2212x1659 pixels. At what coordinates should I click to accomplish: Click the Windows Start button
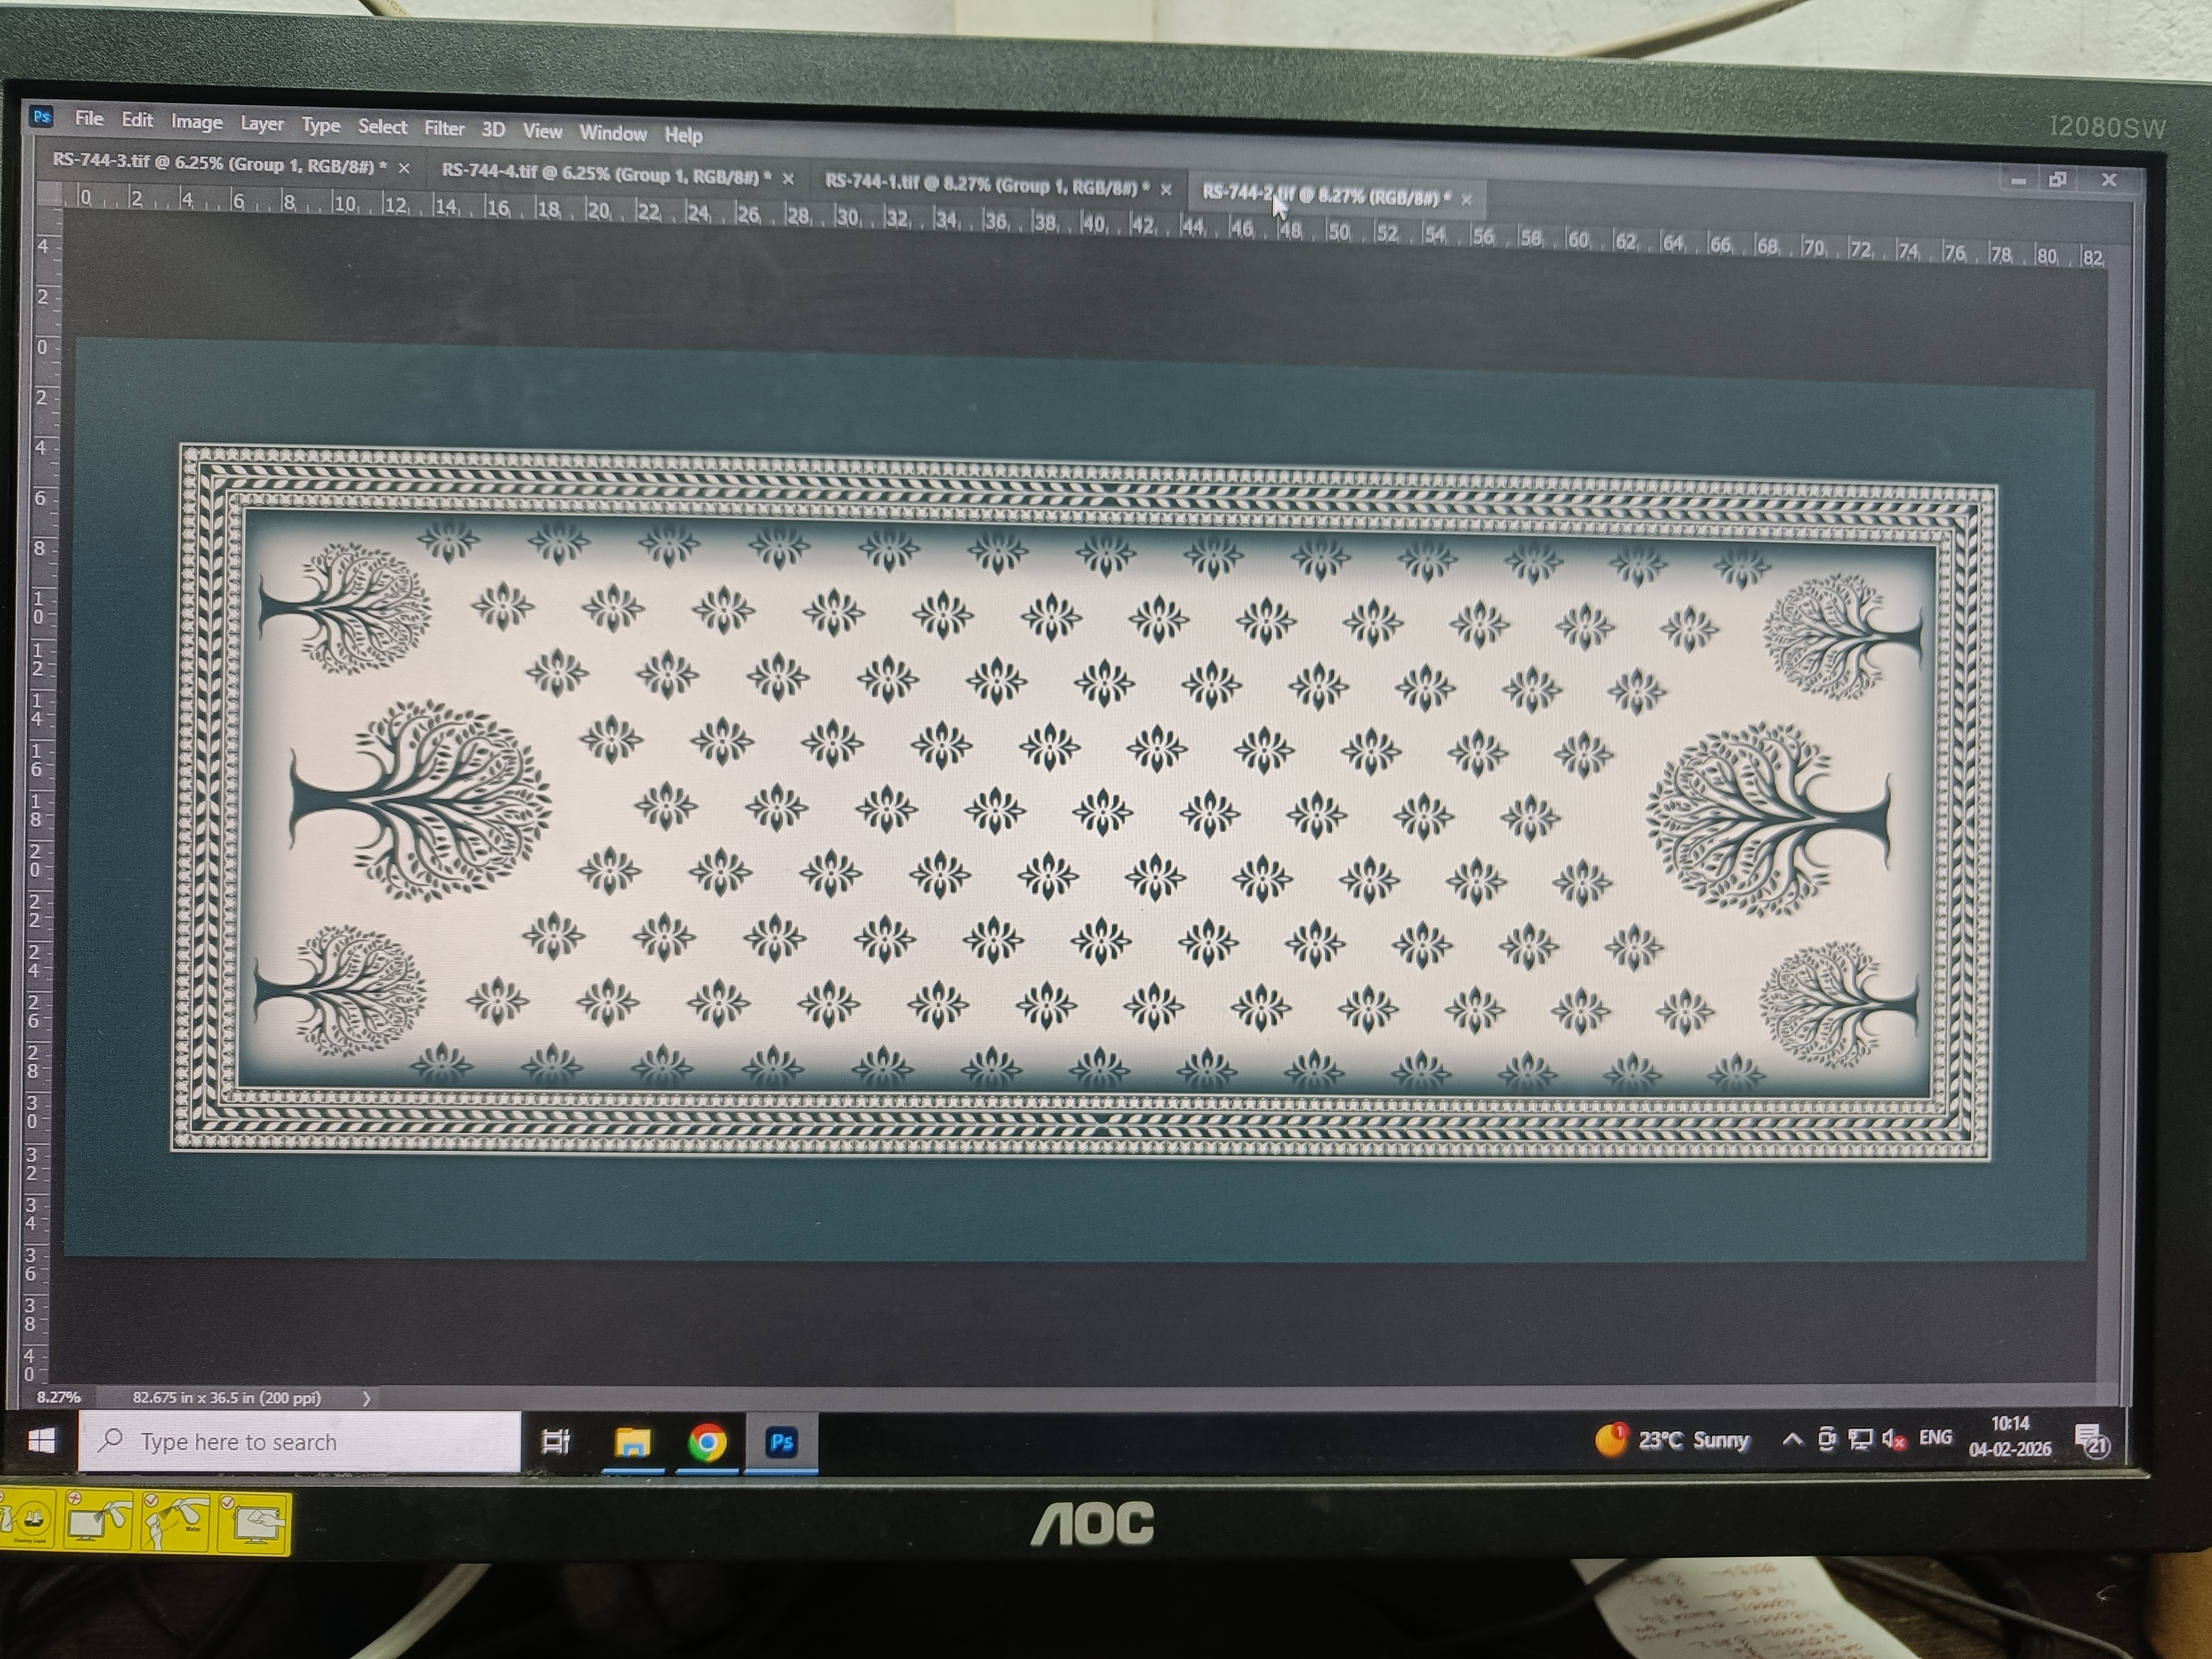(41, 1440)
